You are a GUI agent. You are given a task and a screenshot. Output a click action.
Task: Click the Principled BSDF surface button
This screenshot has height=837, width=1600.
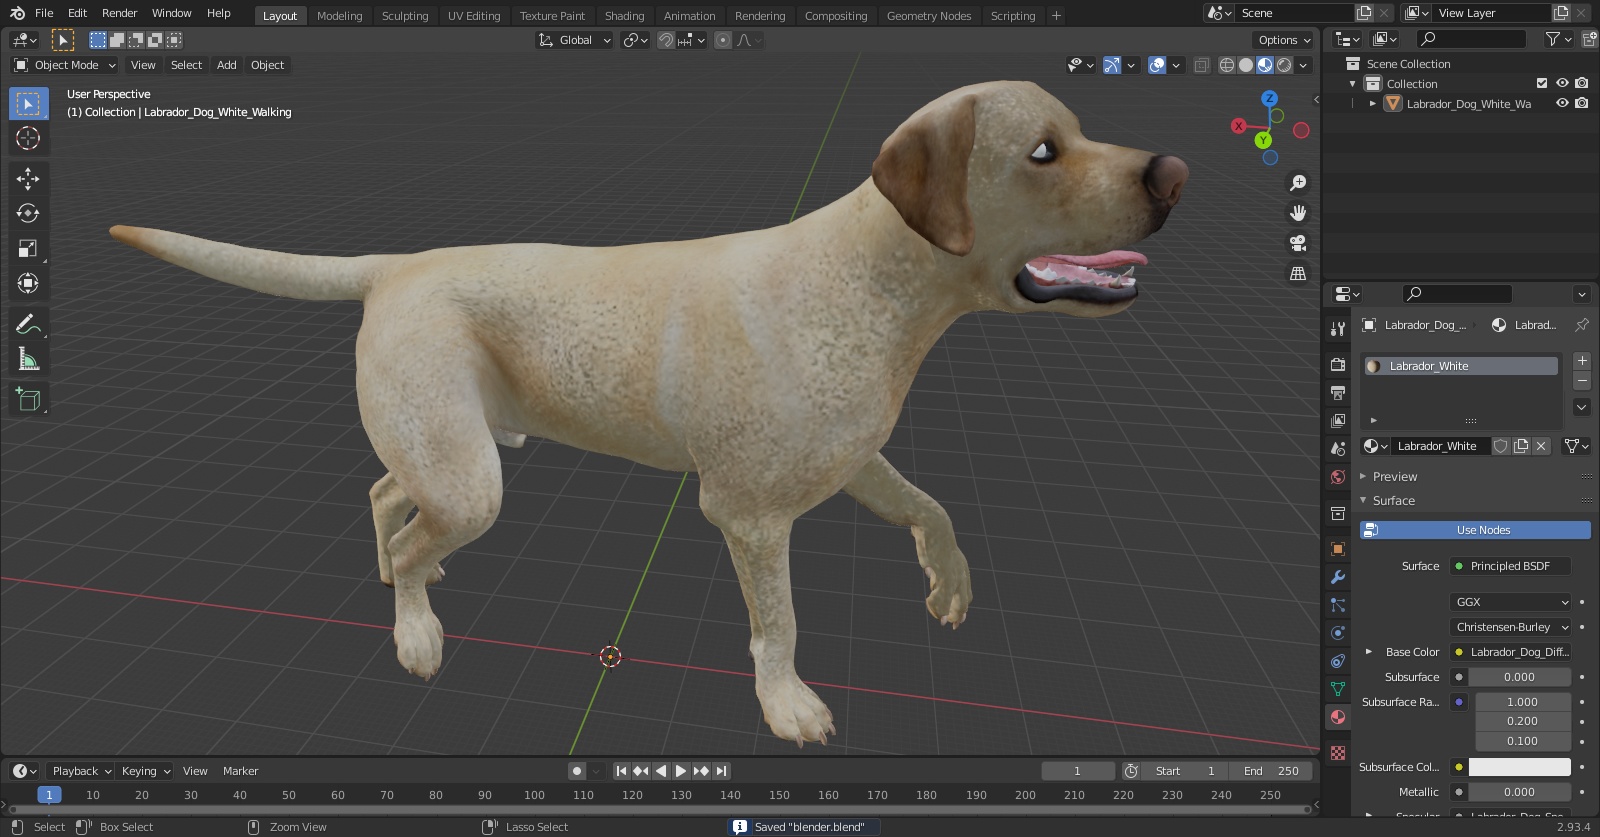[1510, 566]
